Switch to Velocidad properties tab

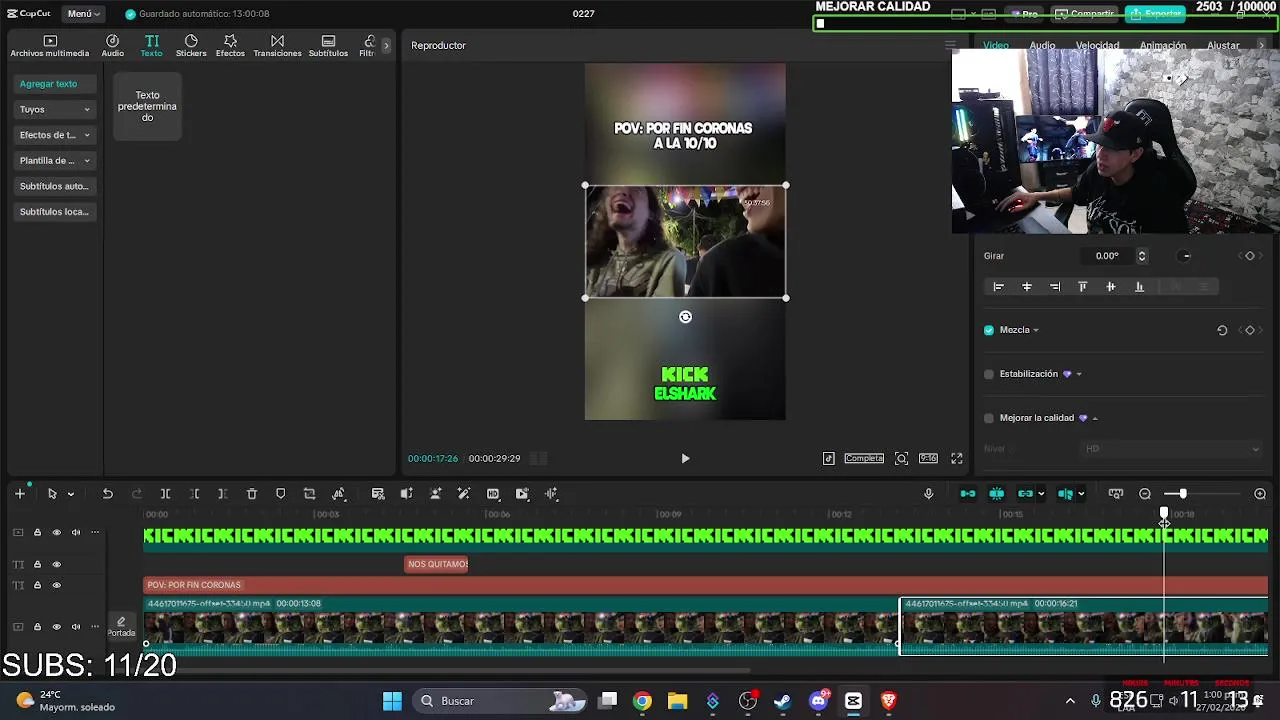click(x=1097, y=46)
